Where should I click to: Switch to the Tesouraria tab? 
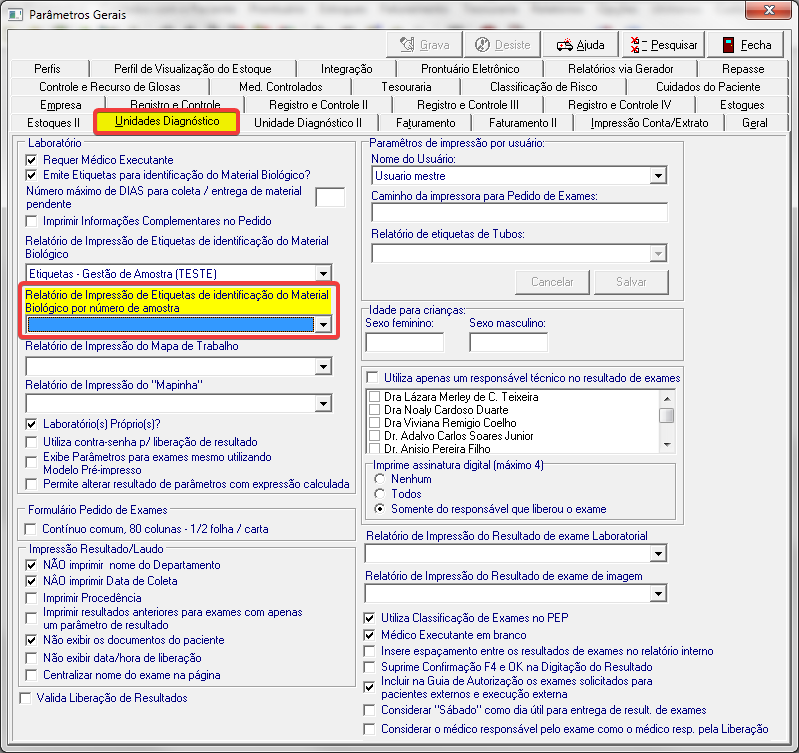coord(406,87)
